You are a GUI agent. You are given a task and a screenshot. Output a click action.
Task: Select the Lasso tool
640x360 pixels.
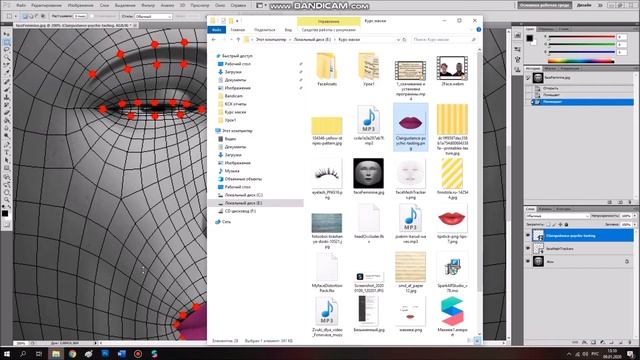tap(7, 50)
